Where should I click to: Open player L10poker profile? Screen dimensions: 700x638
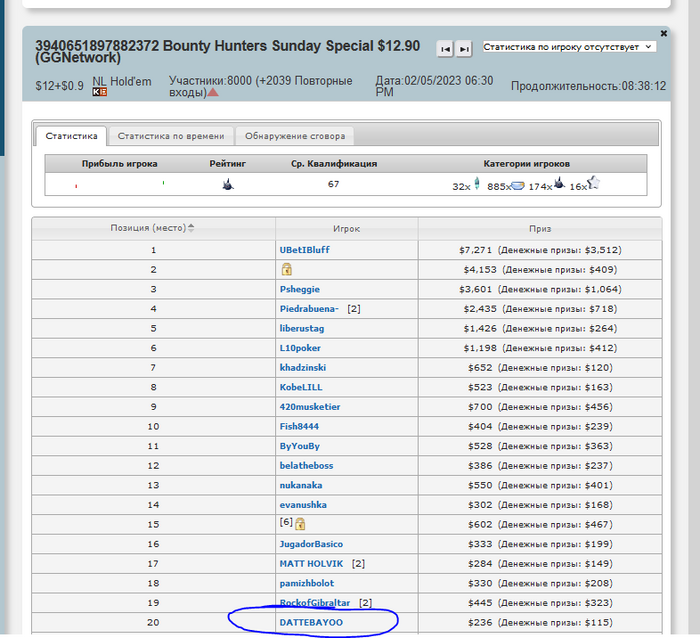pos(300,348)
